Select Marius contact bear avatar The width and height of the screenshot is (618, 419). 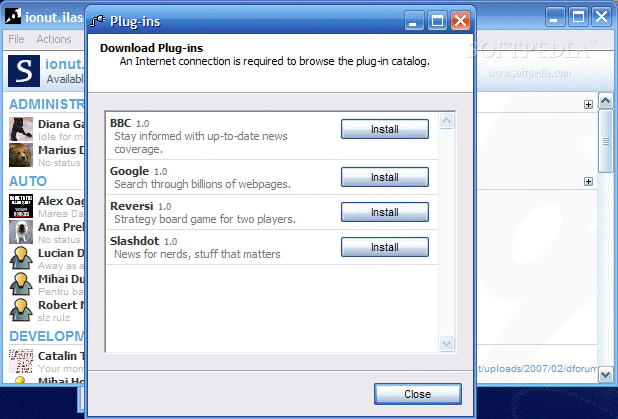point(21,155)
